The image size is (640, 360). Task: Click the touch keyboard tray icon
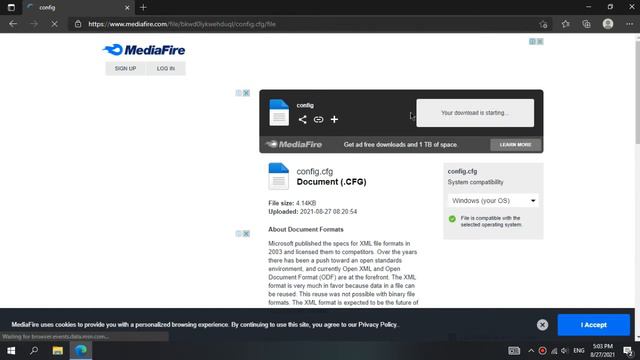tap(514, 351)
